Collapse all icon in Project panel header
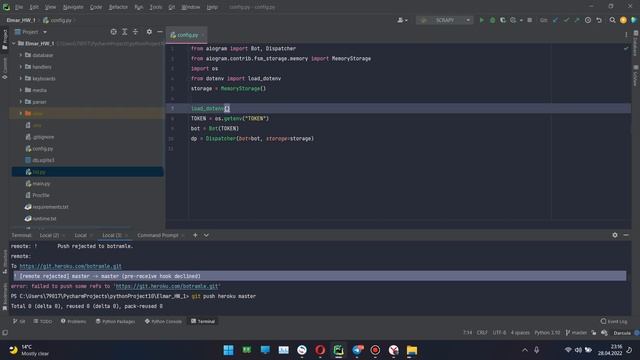The height and width of the screenshot is (360, 640). 136,32
